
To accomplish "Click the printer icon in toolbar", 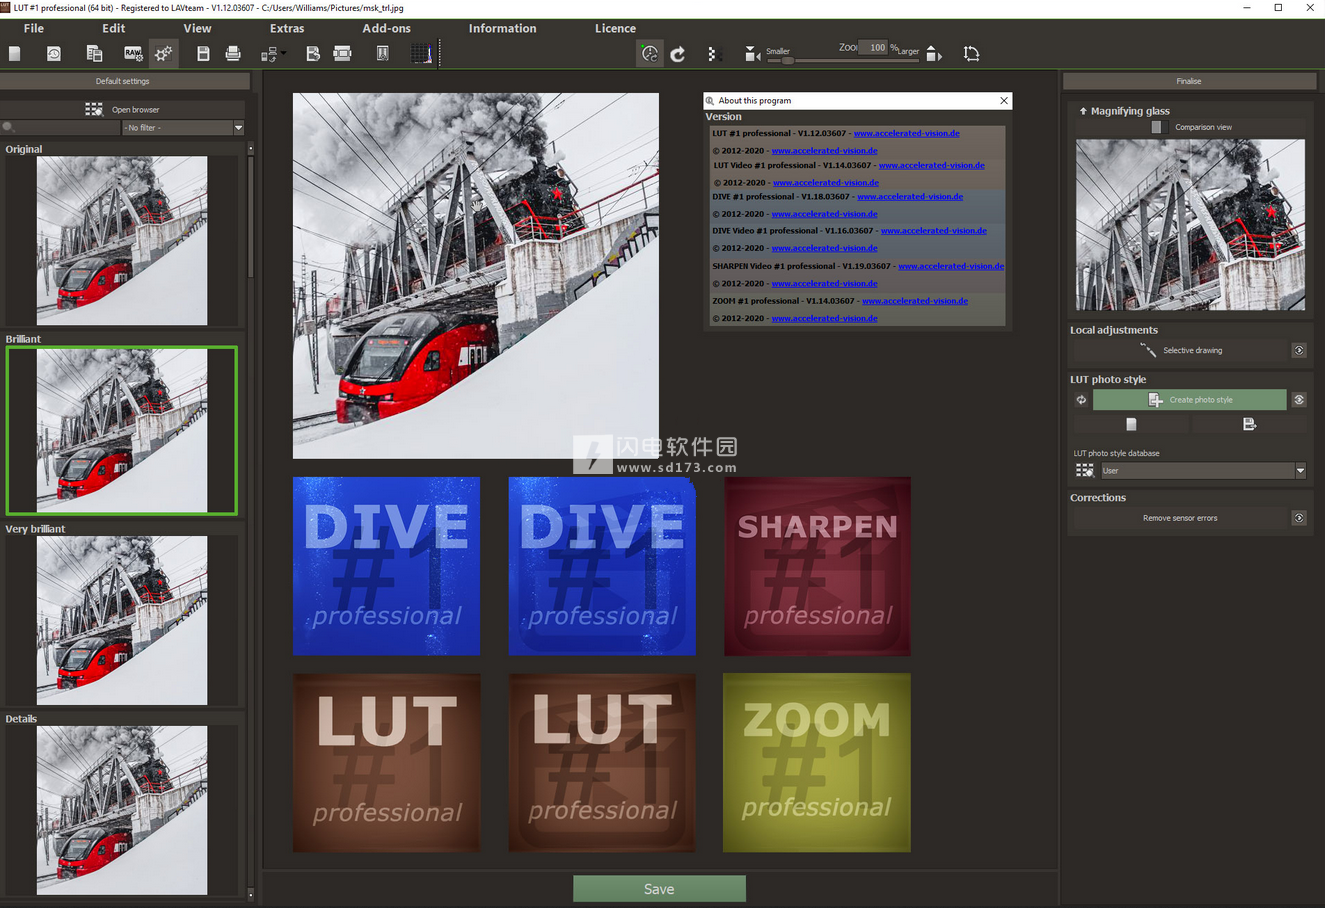I will click(x=233, y=54).
